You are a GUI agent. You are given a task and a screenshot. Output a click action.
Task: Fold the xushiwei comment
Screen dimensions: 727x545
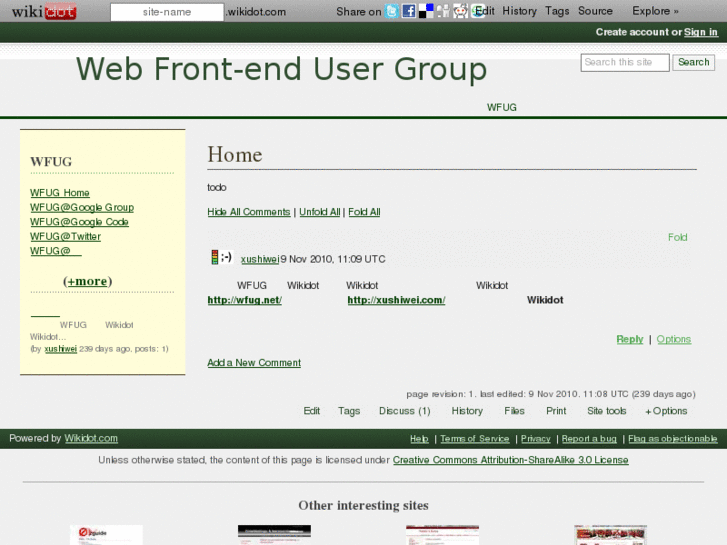tap(677, 237)
